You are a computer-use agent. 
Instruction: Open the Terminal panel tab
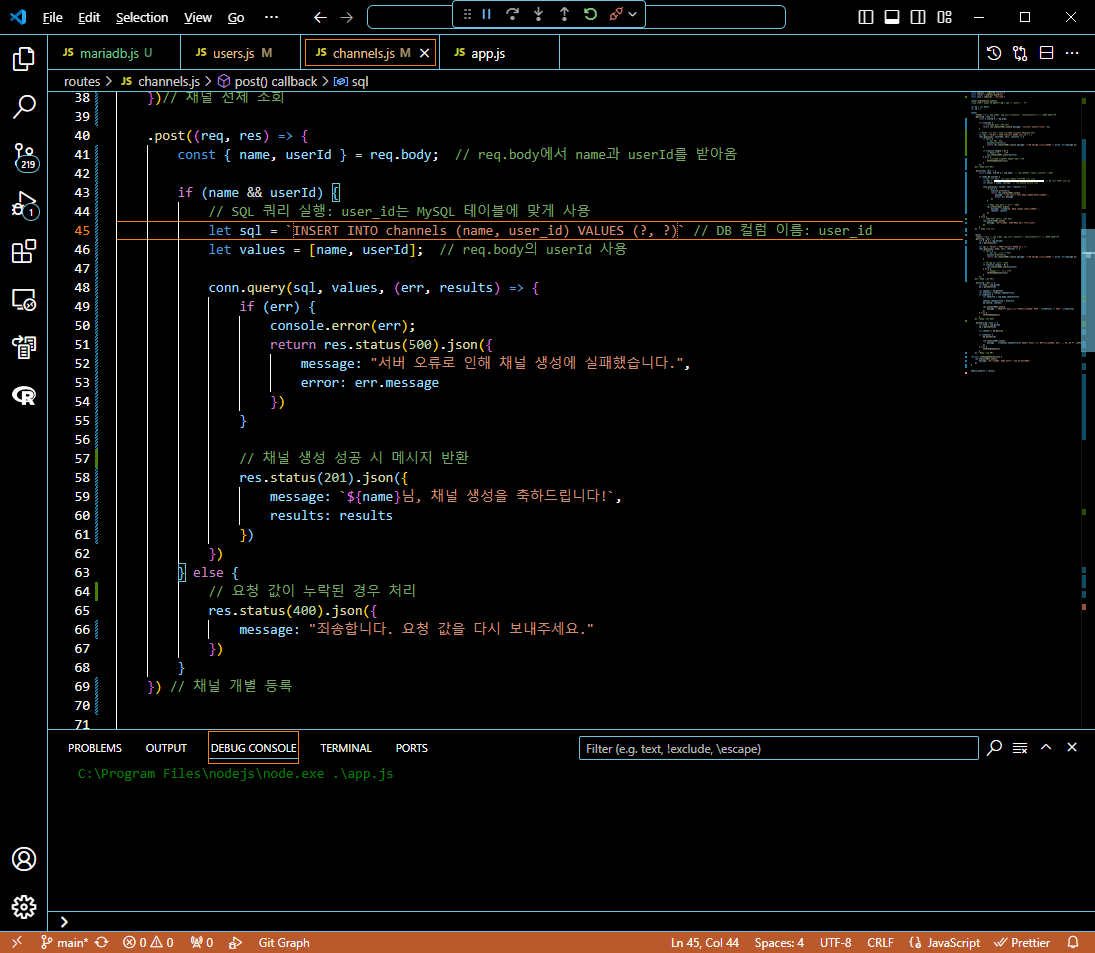click(x=346, y=748)
